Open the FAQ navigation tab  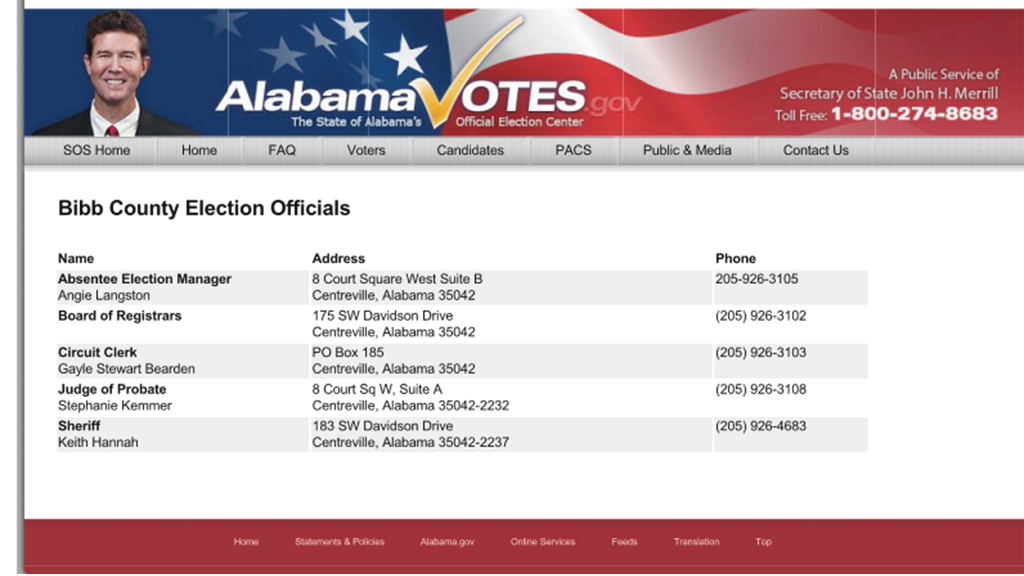(x=281, y=150)
